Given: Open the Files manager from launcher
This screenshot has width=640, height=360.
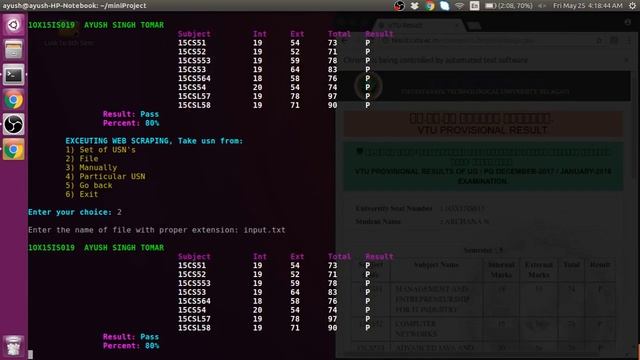Looking at the screenshot, I should [x=13, y=50].
